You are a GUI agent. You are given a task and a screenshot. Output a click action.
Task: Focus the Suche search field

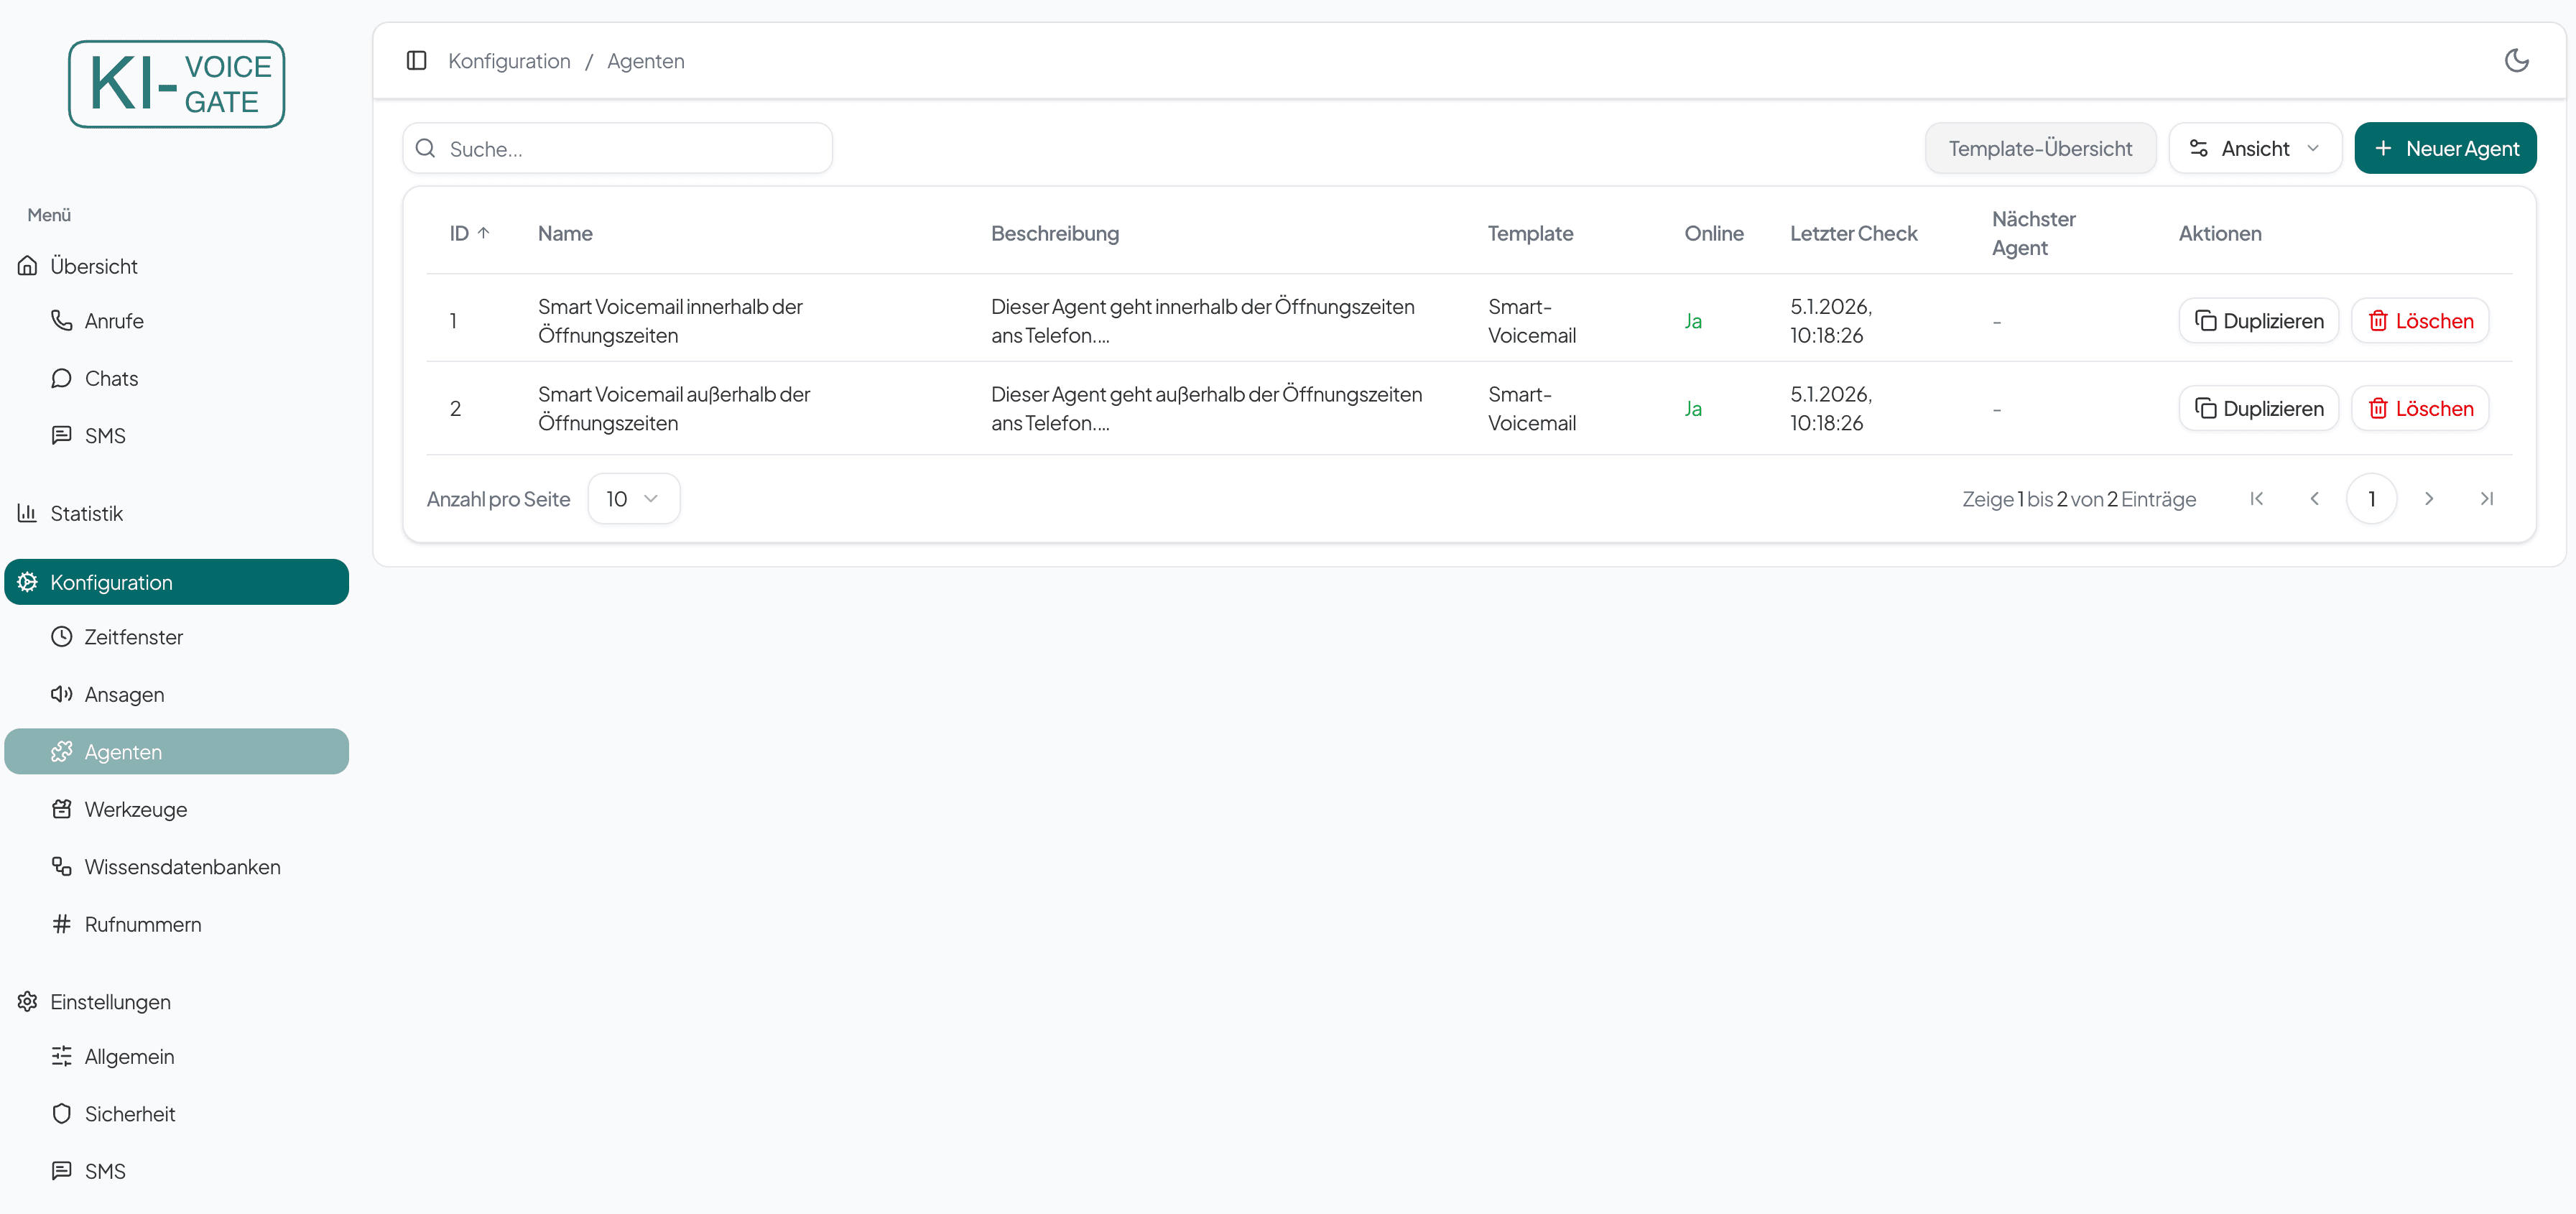(630, 149)
